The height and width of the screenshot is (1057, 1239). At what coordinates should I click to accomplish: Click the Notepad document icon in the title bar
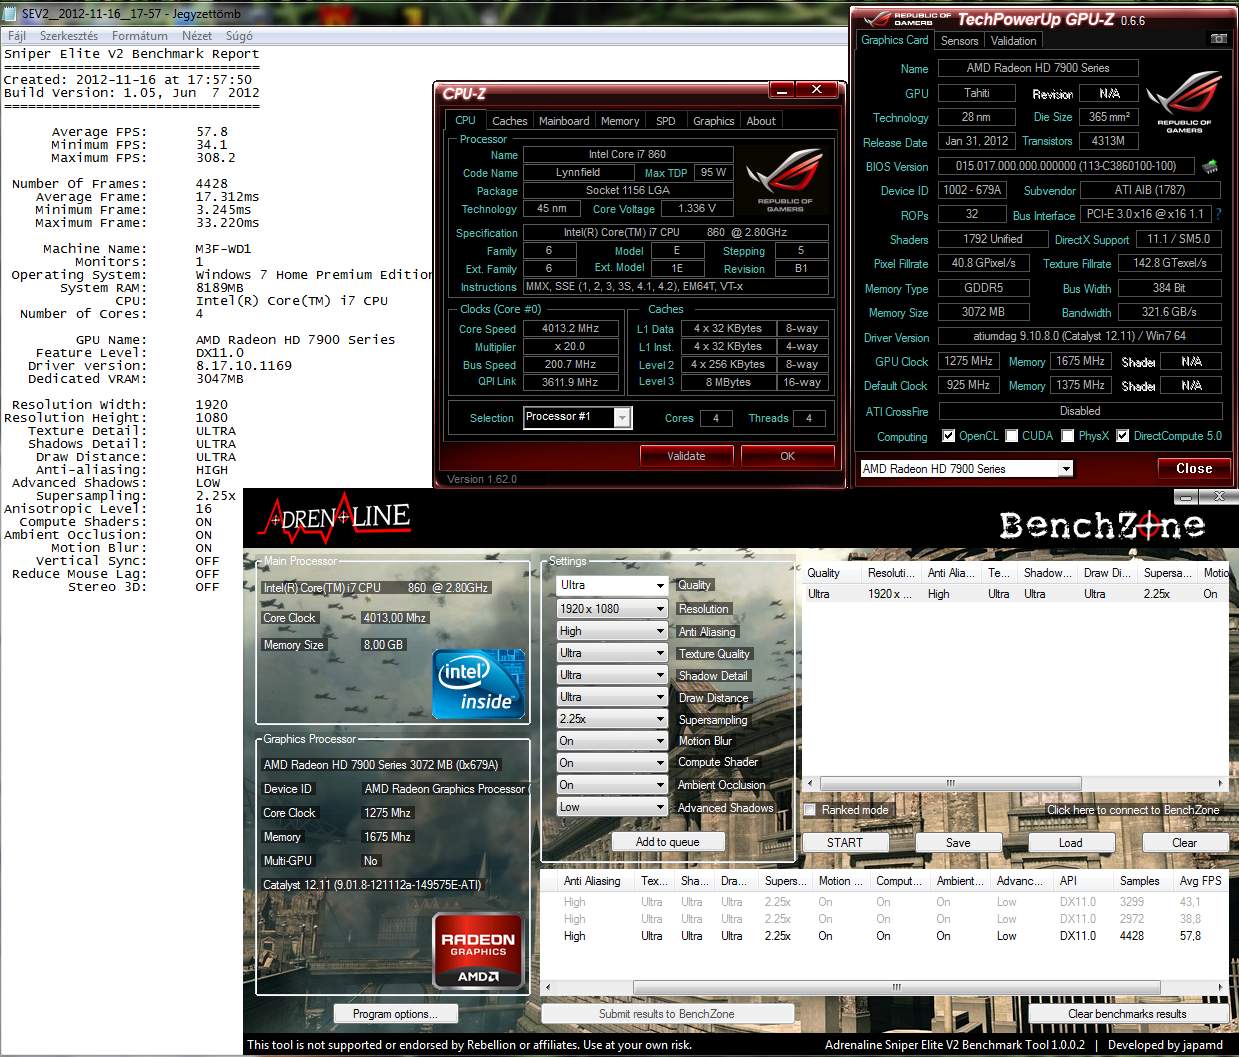point(10,15)
